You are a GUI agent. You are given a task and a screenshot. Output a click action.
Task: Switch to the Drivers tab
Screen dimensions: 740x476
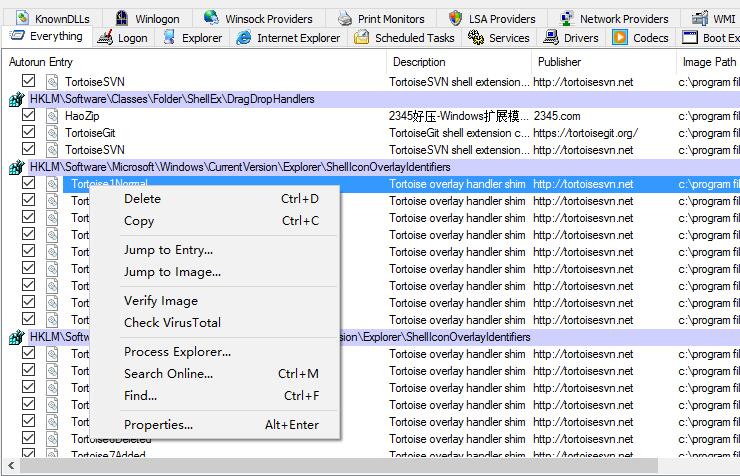click(x=571, y=37)
